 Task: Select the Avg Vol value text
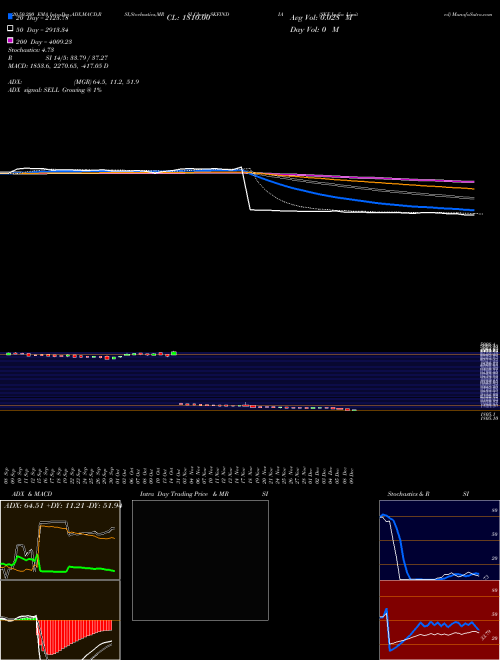click(322, 18)
